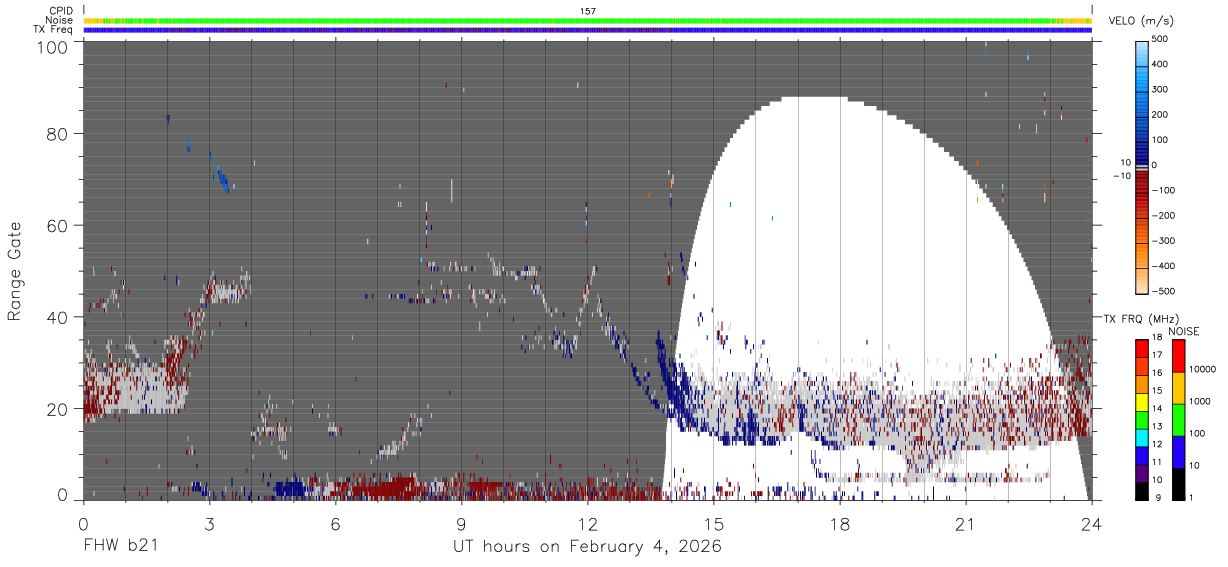This screenshot has height=567, width=1228.
Task: Click the FHW b21 radar label
Action: pyautogui.click(x=121, y=546)
